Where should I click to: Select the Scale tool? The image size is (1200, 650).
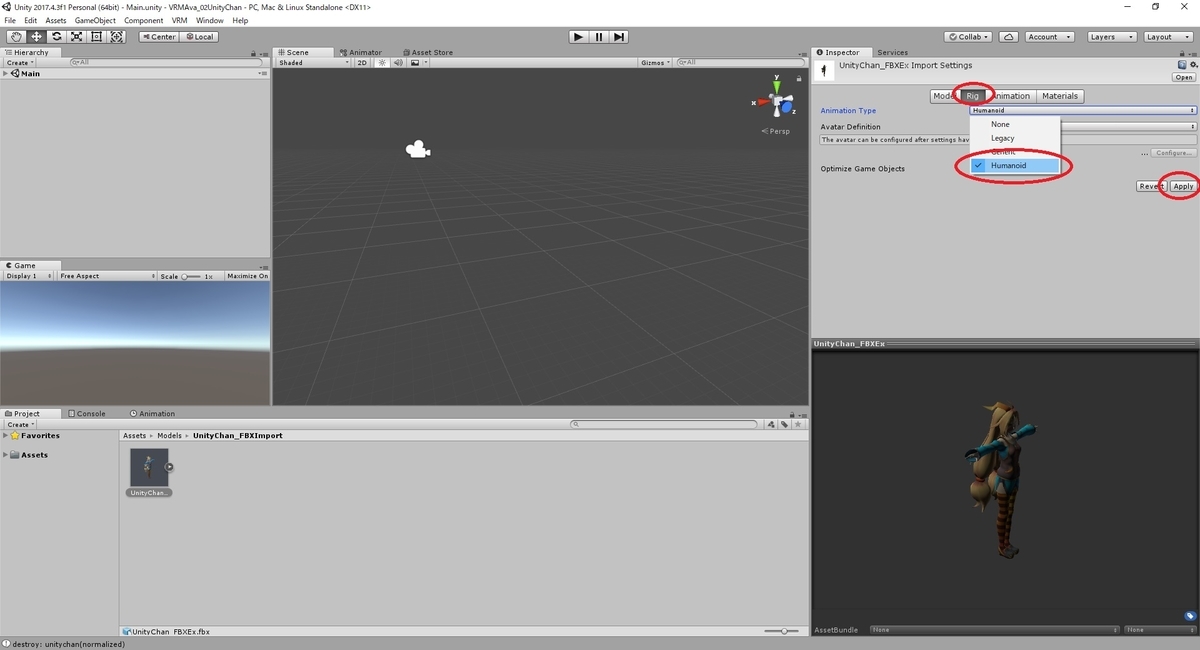coord(76,37)
